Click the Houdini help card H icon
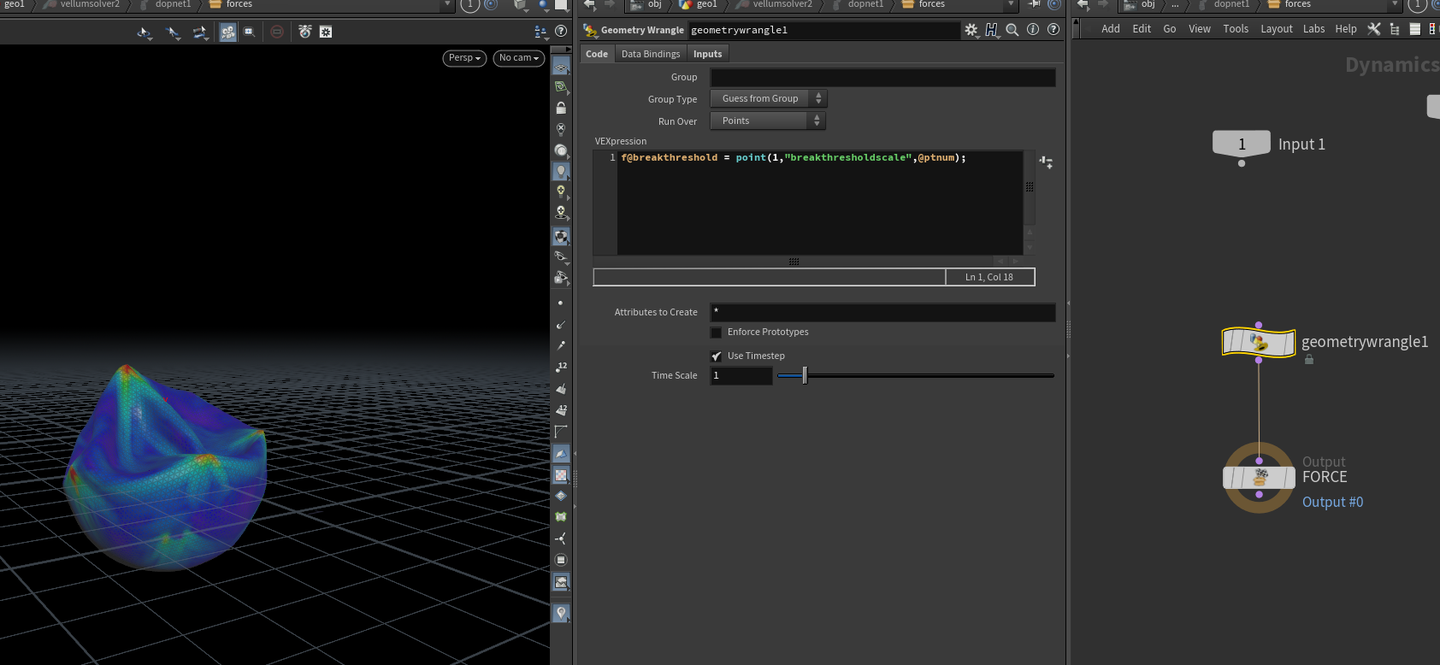Image resolution: width=1440 pixels, height=665 pixels. [991, 30]
